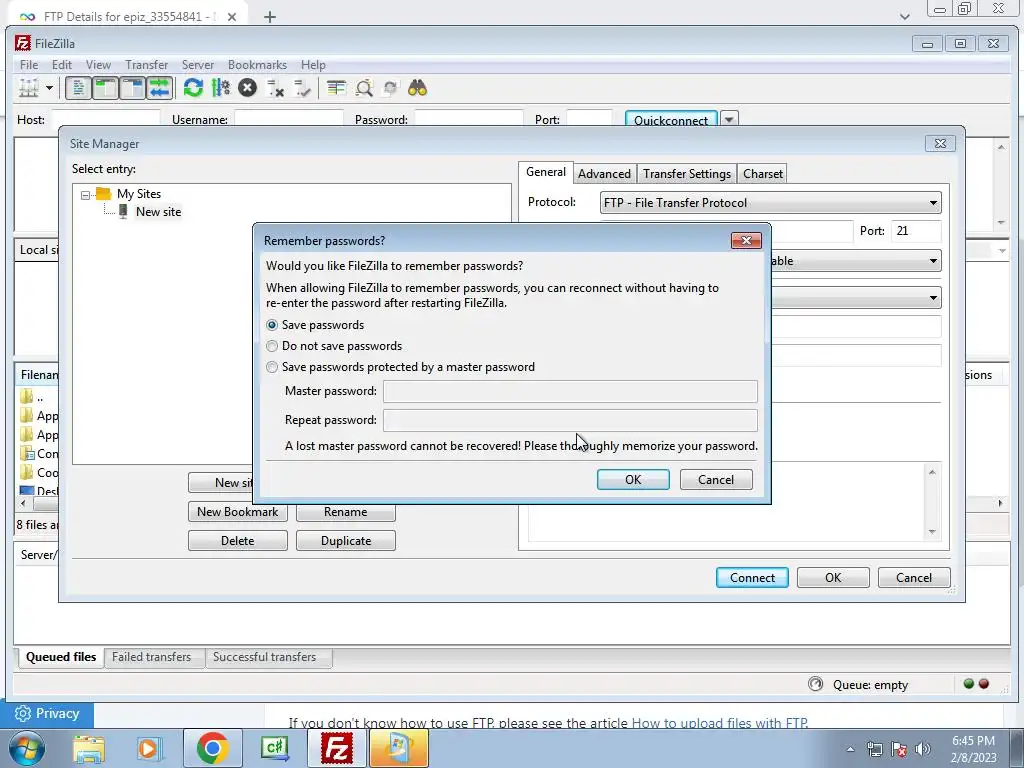Viewport: 1024px width, 768px height.
Task: Click Connect in Site Manager
Action: [752, 578]
